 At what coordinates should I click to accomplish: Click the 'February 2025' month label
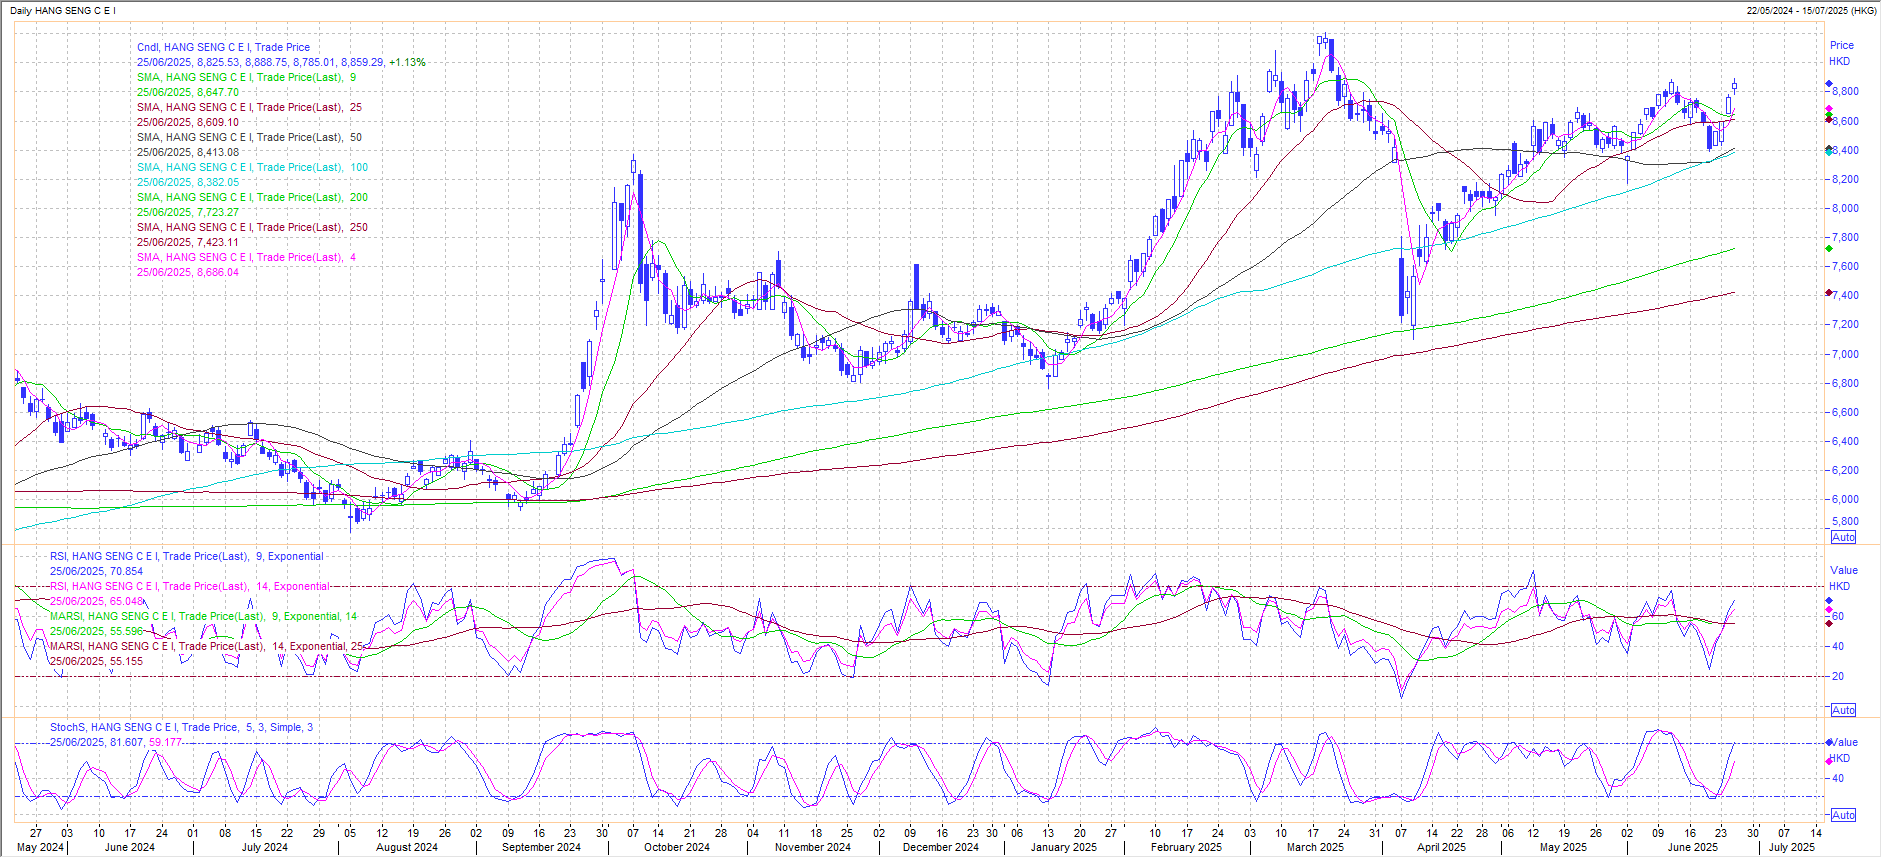pyautogui.click(x=1186, y=847)
